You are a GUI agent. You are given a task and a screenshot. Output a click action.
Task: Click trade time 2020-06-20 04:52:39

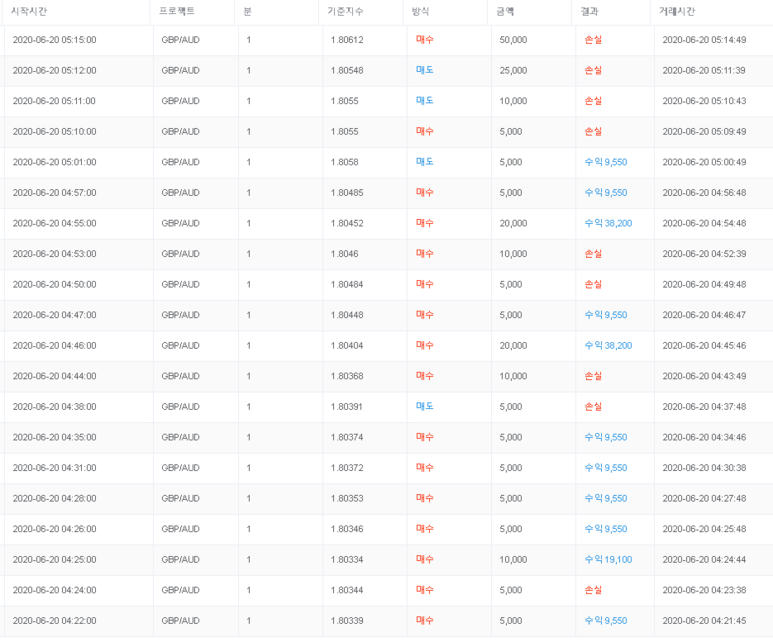pos(704,254)
